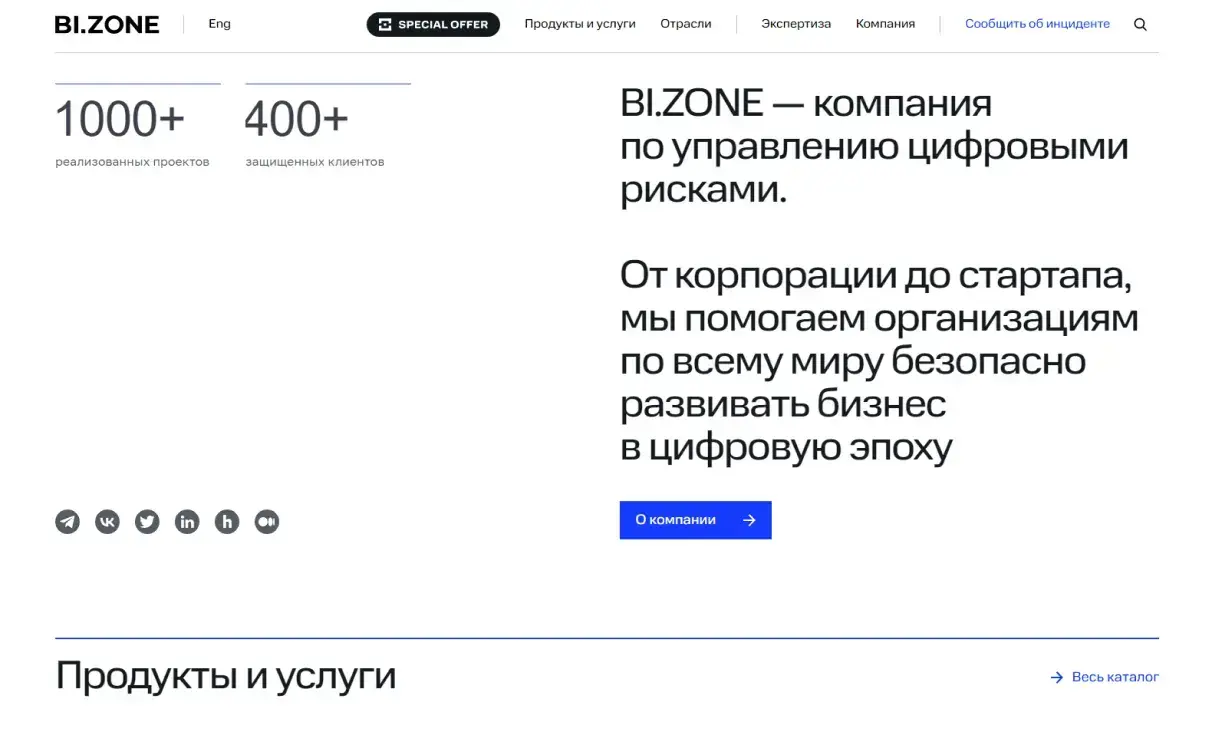Open the Компания menu
The width and height of the screenshot is (1212, 736).
[x=885, y=24]
